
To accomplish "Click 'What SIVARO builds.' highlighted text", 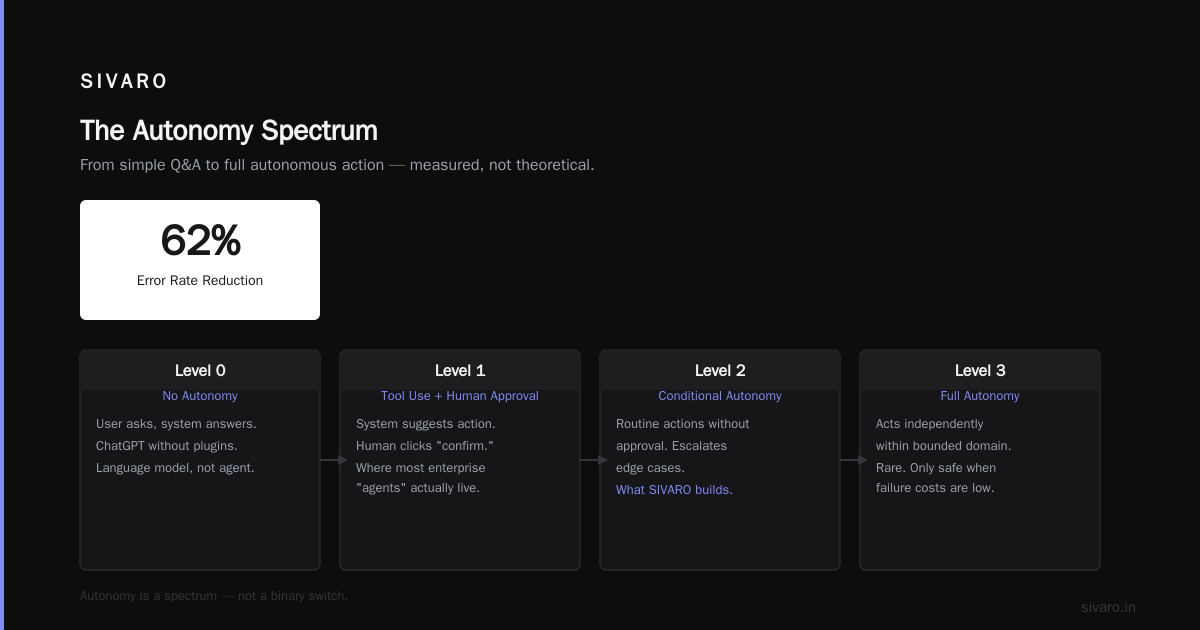I will (674, 490).
